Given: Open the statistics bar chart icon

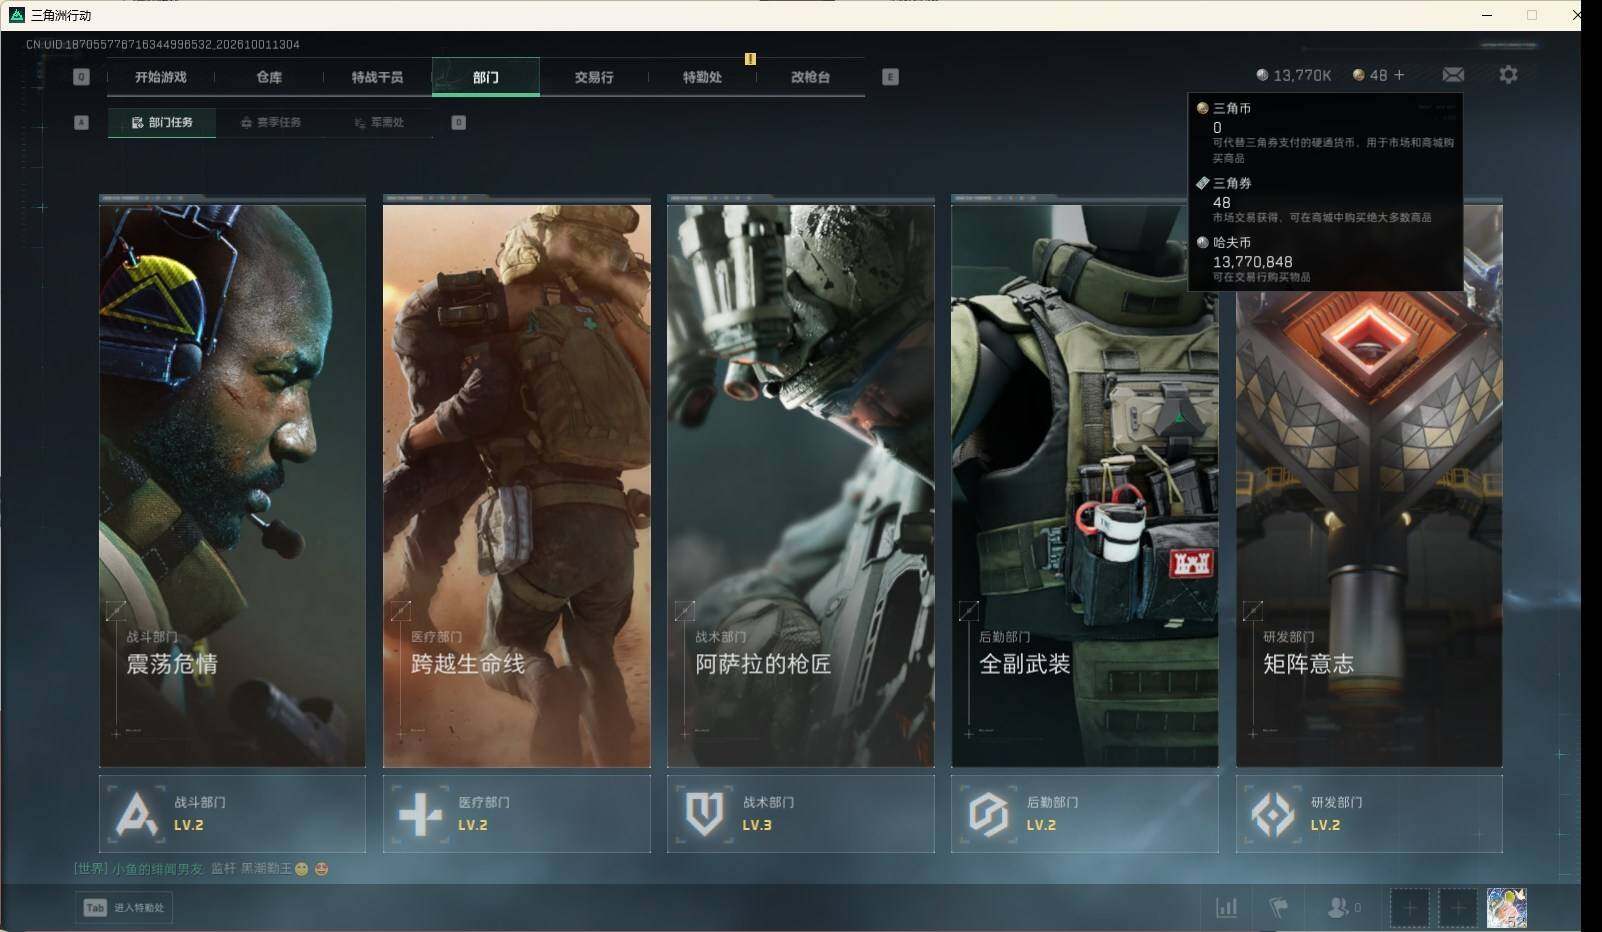Looking at the screenshot, I should point(1226,908).
